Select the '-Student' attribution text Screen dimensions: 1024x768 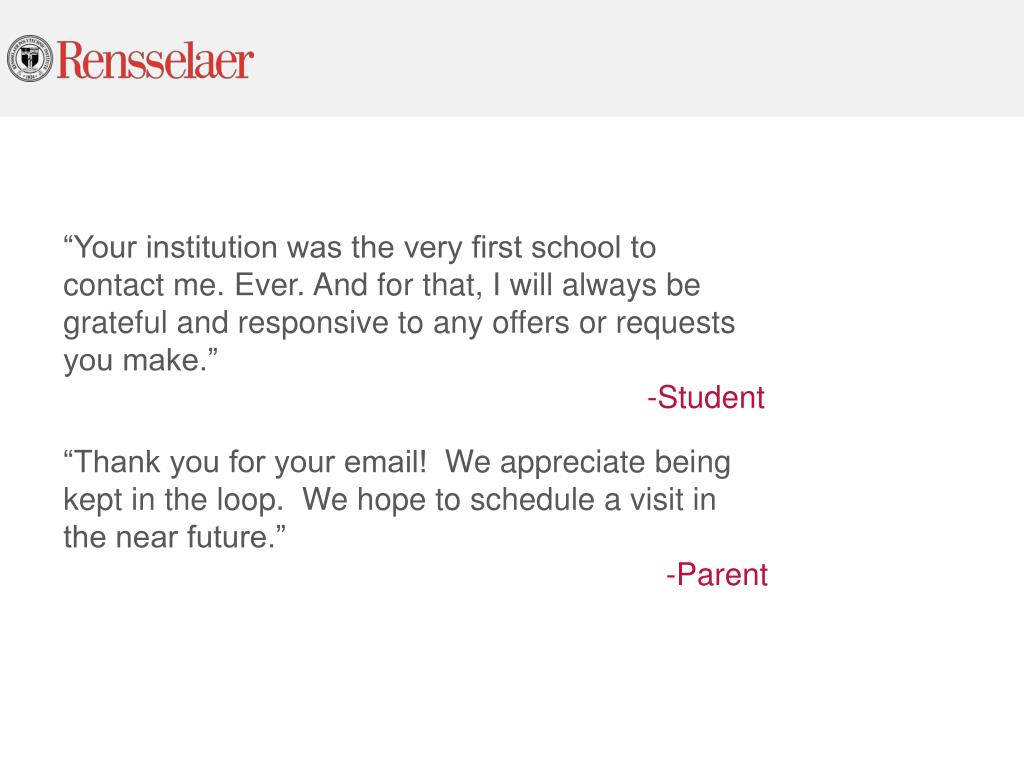tap(705, 397)
